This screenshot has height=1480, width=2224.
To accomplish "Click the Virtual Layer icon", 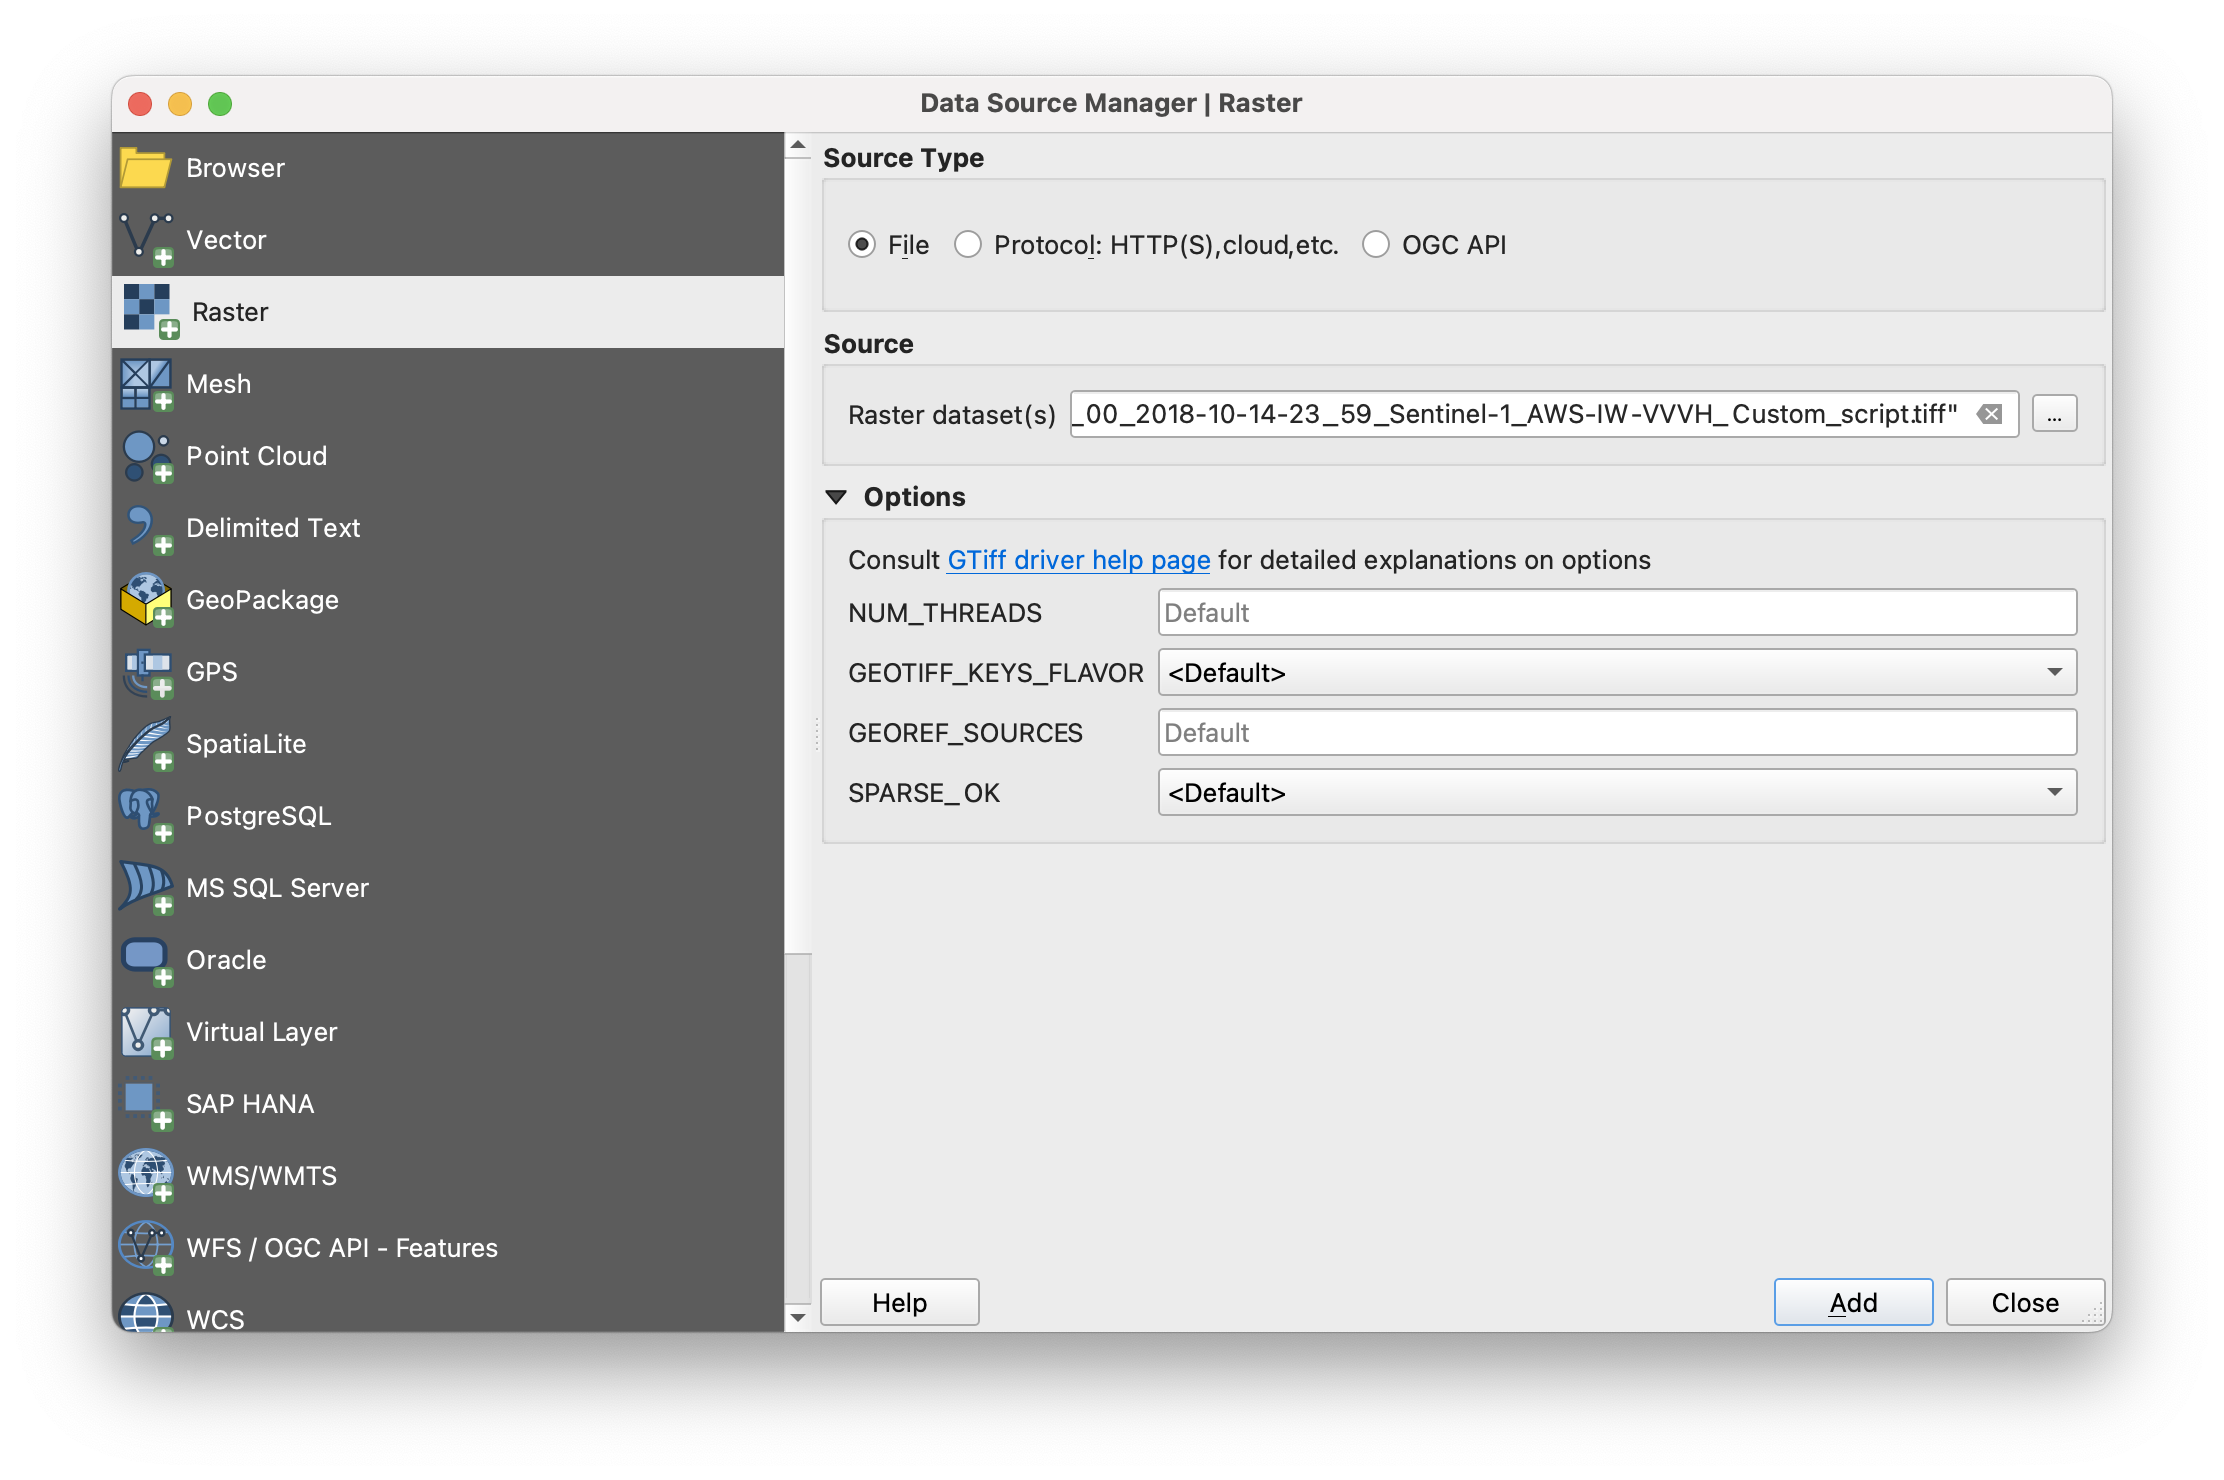I will click(x=146, y=1032).
